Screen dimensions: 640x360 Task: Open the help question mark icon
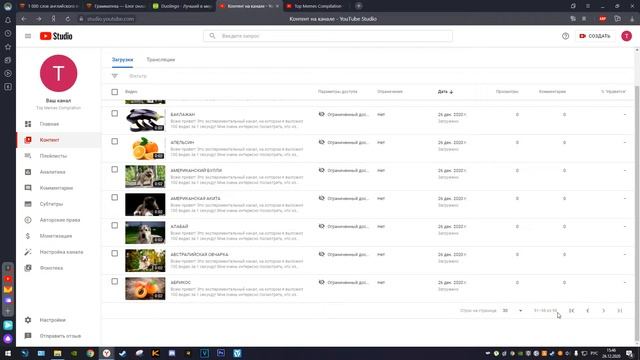pyautogui.click(x=565, y=36)
